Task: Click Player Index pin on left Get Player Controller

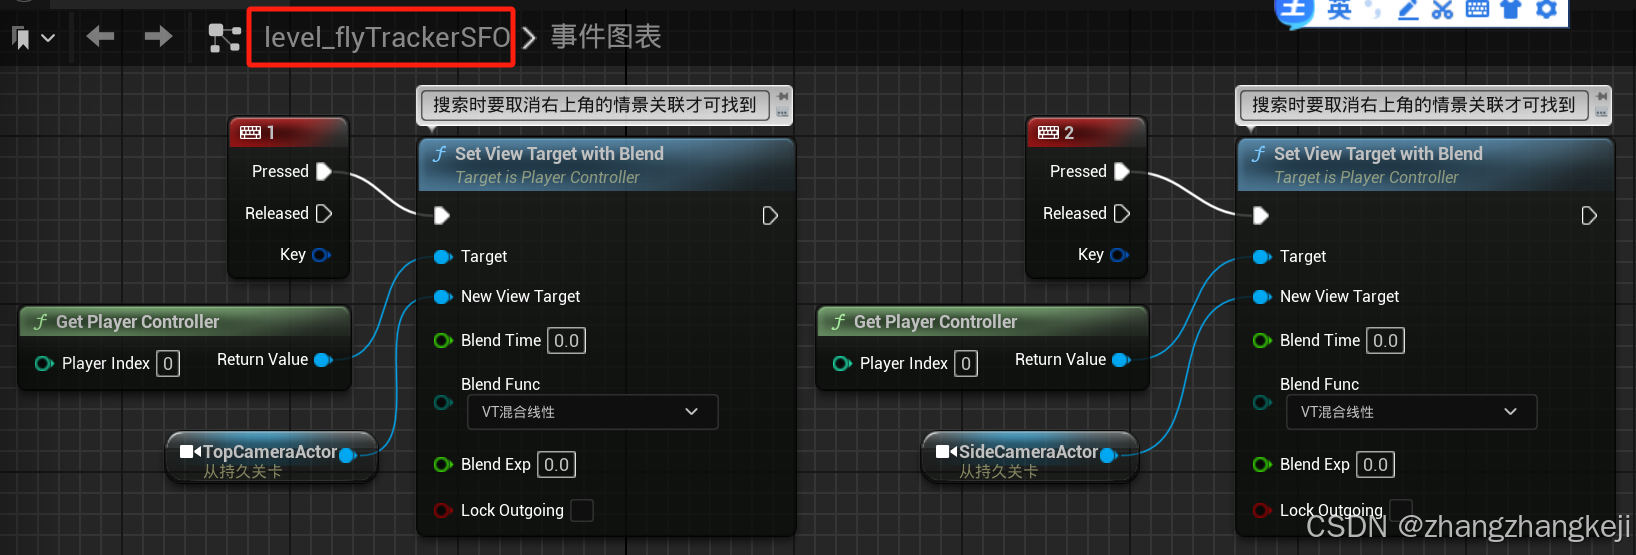Action: click(x=44, y=363)
